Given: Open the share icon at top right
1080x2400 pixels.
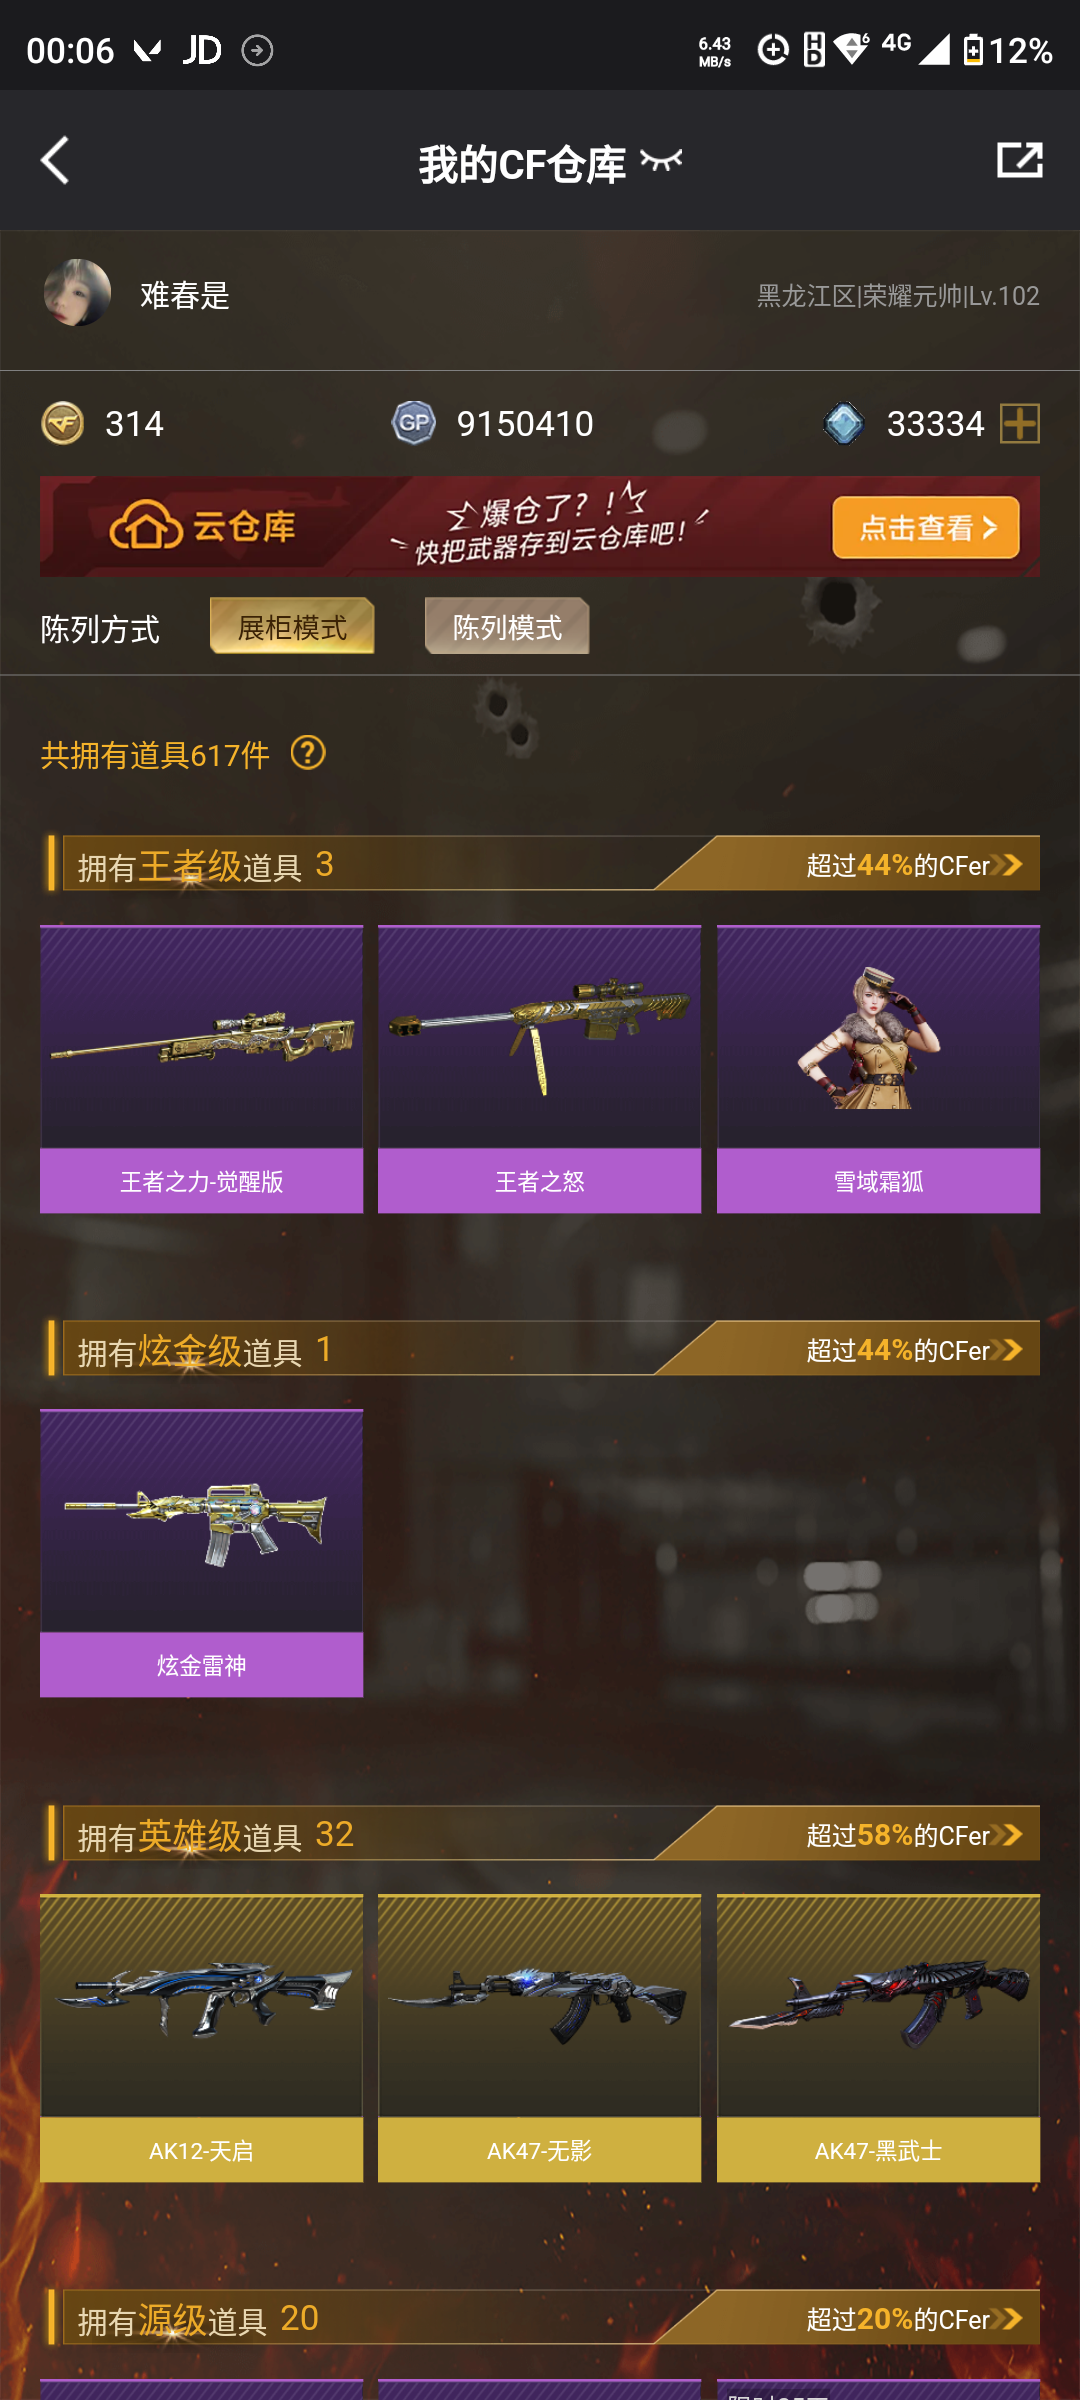Looking at the screenshot, I should tap(1019, 160).
